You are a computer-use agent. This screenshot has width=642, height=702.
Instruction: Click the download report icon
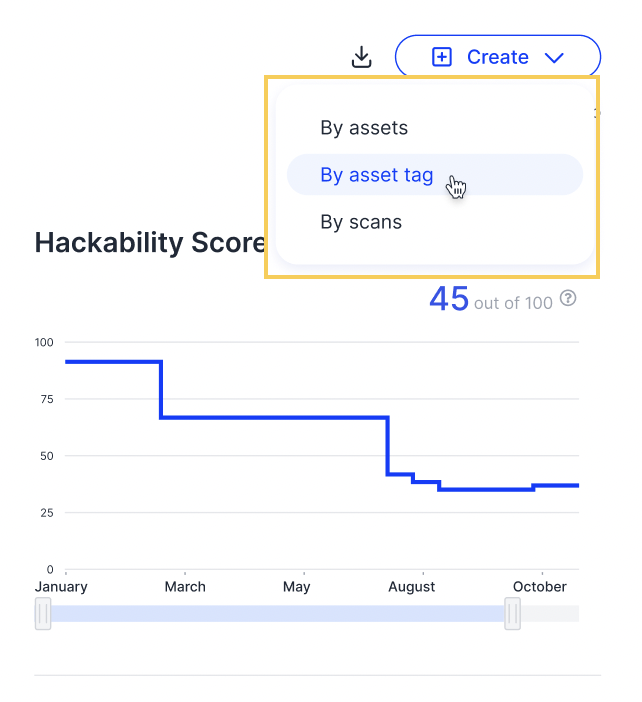(361, 57)
